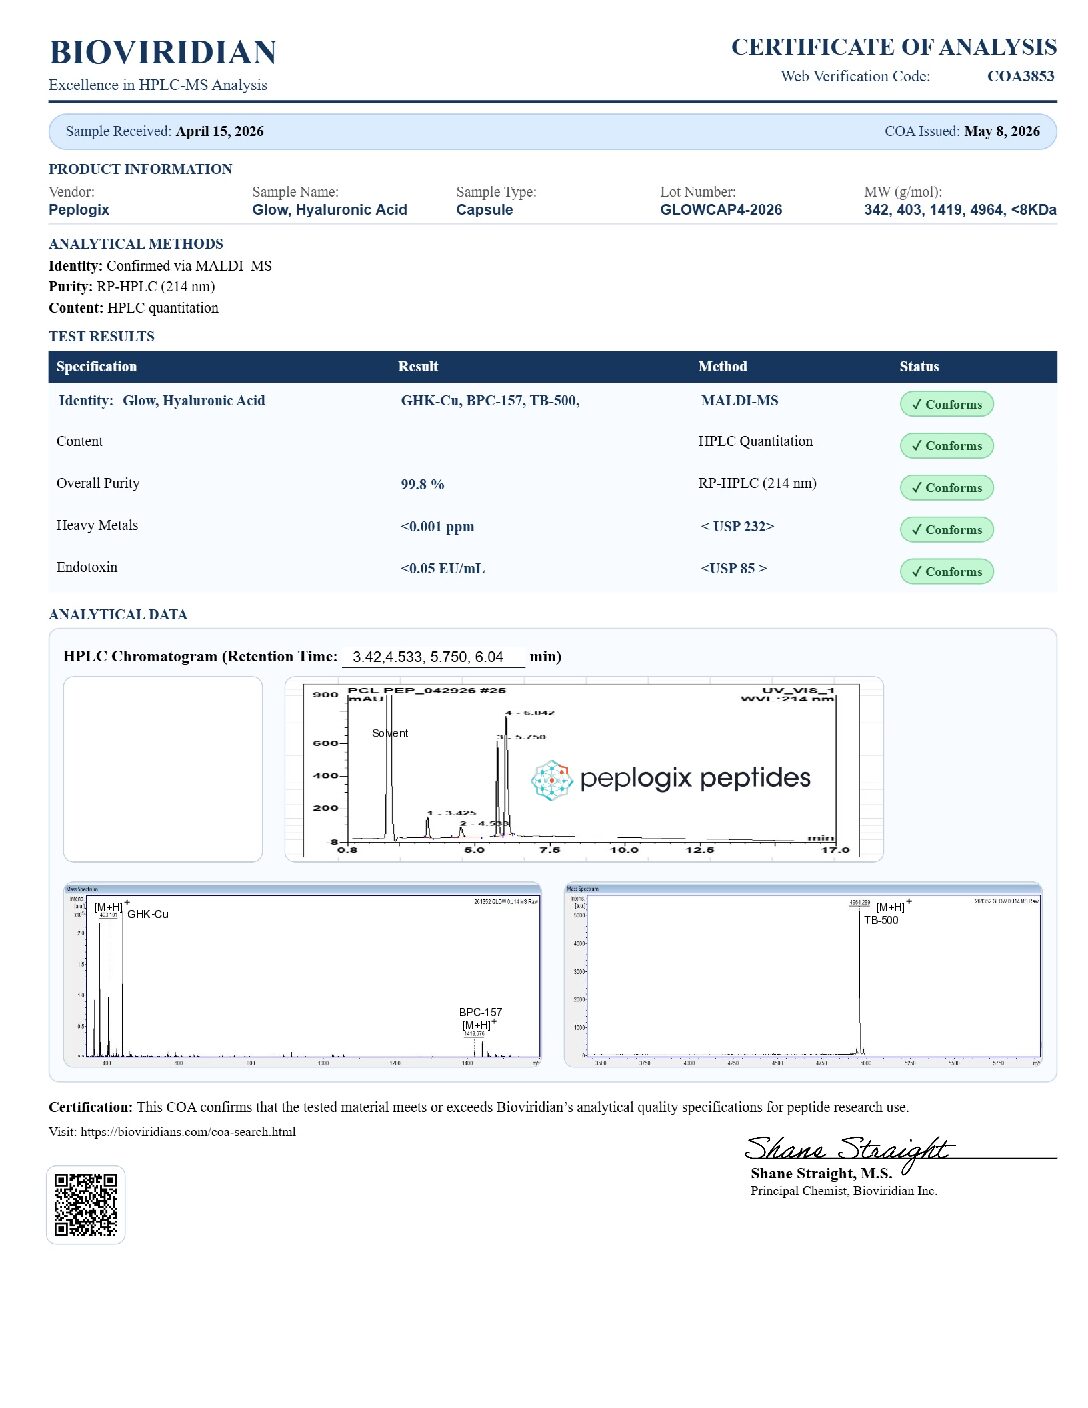
Task: Click the Sample Received April 15, 2026
Action: [165, 131]
